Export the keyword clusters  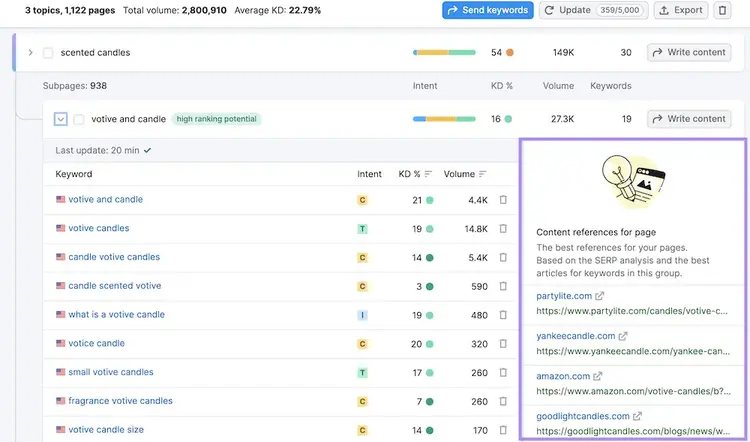tap(681, 10)
